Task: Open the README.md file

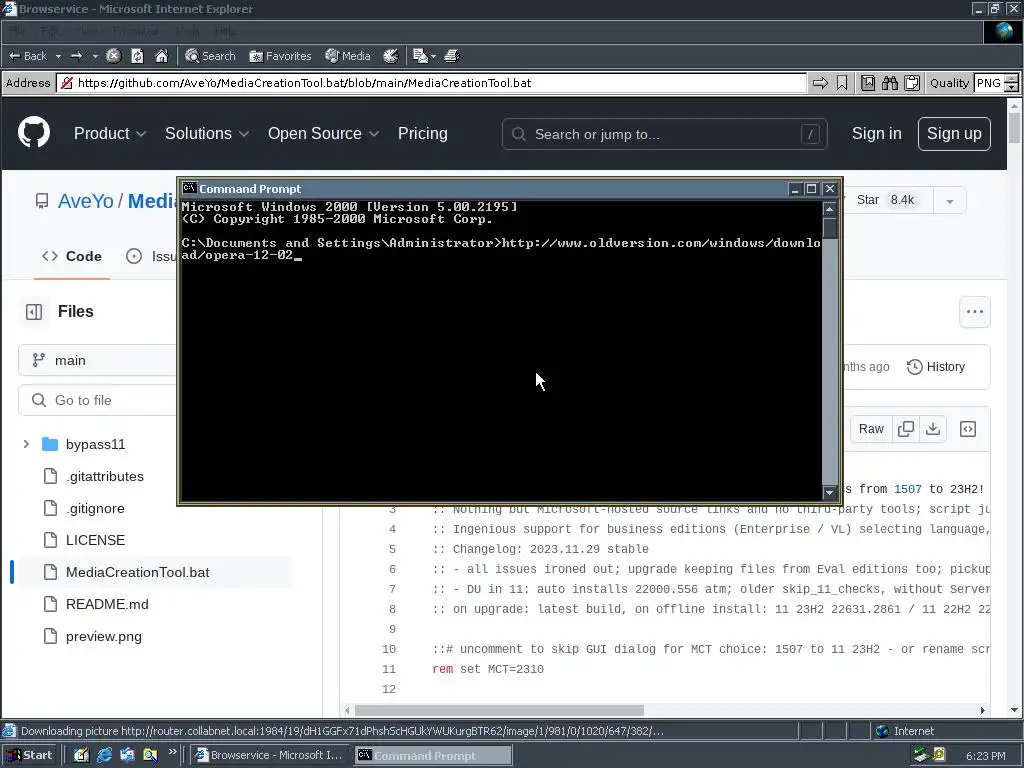Action: (107, 604)
